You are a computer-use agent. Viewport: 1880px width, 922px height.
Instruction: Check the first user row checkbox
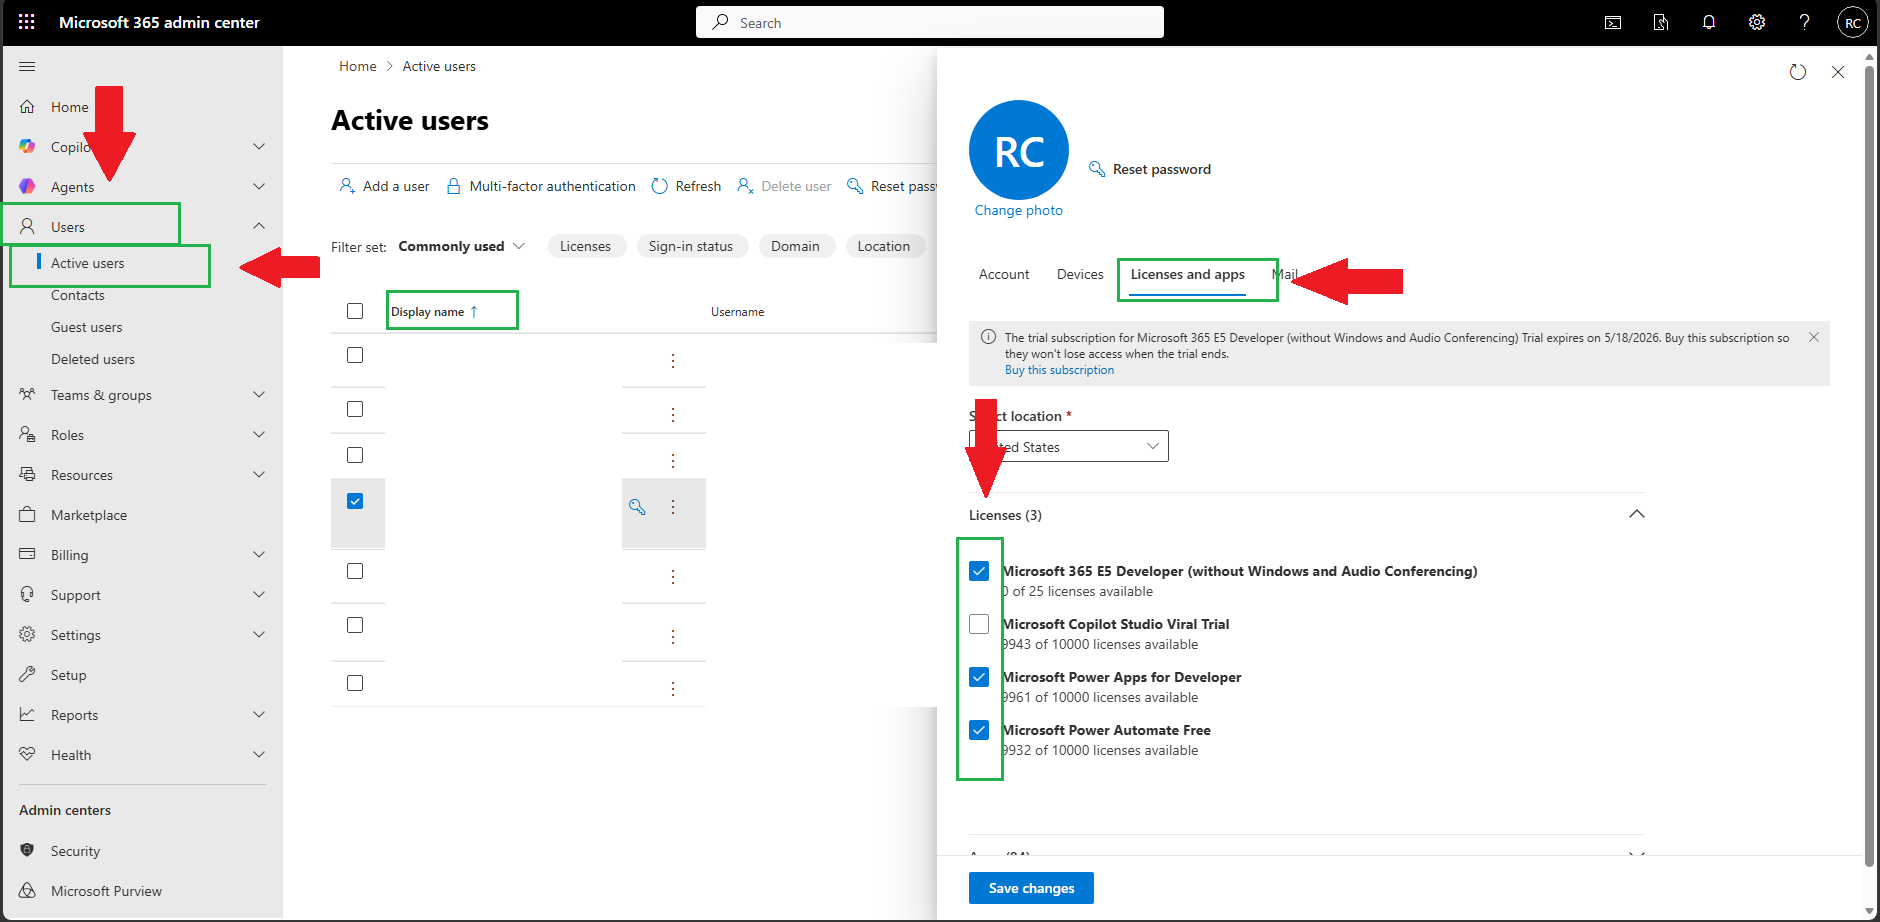point(355,355)
